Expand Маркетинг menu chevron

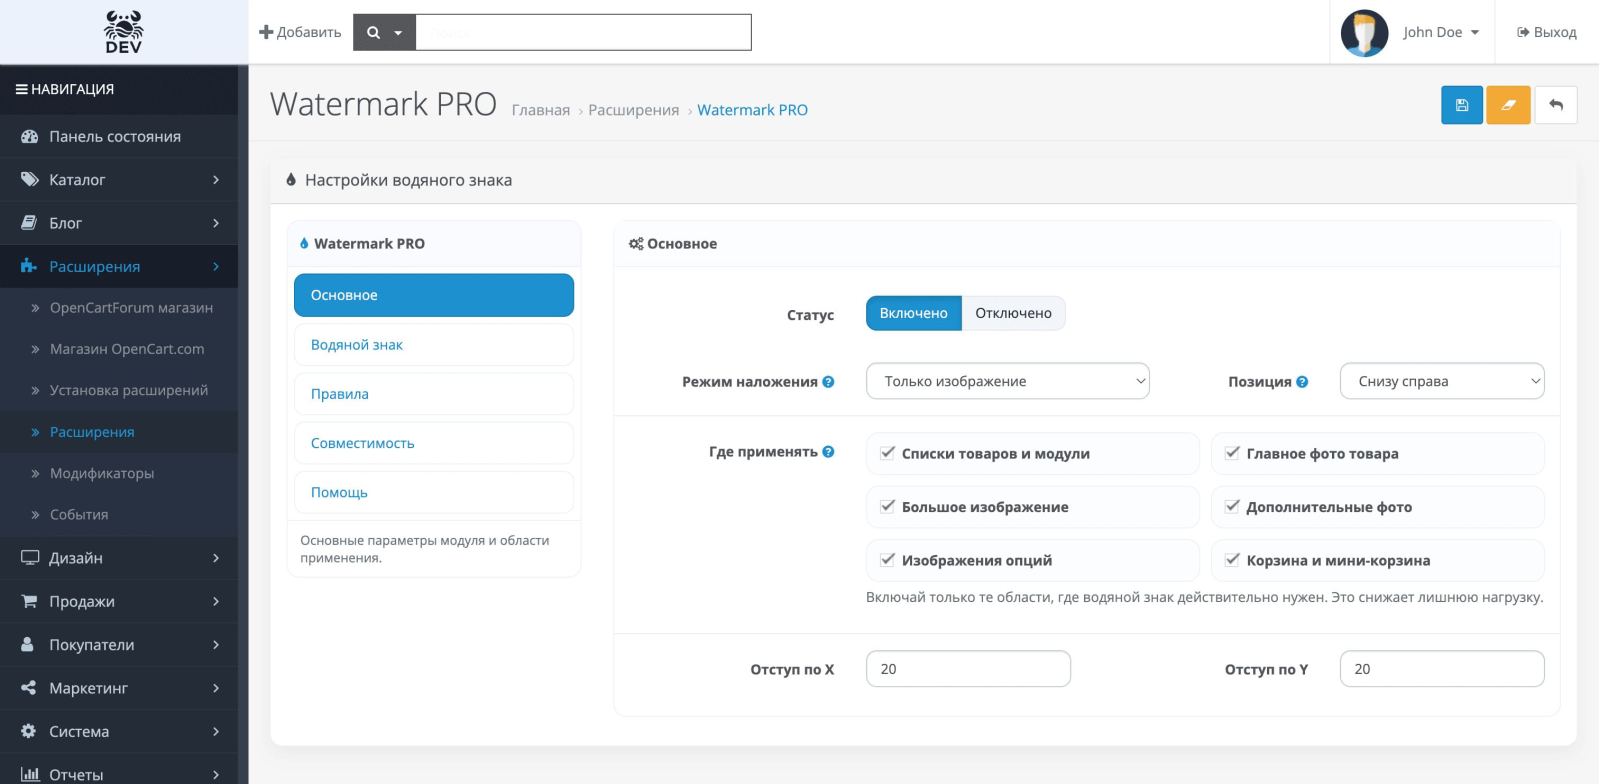coord(216,688)
